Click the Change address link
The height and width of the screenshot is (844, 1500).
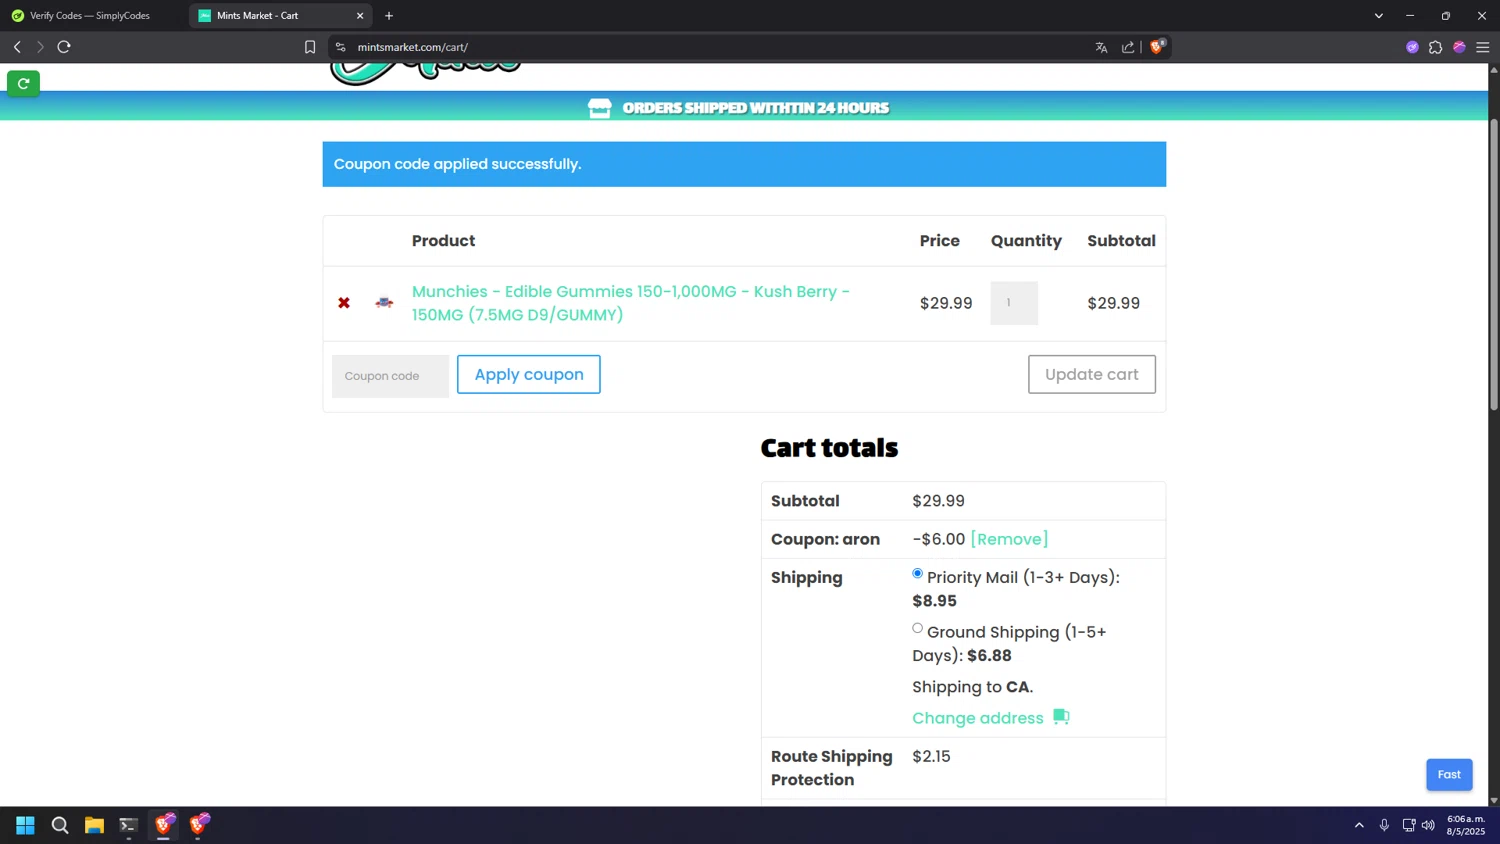pos(977,718)
